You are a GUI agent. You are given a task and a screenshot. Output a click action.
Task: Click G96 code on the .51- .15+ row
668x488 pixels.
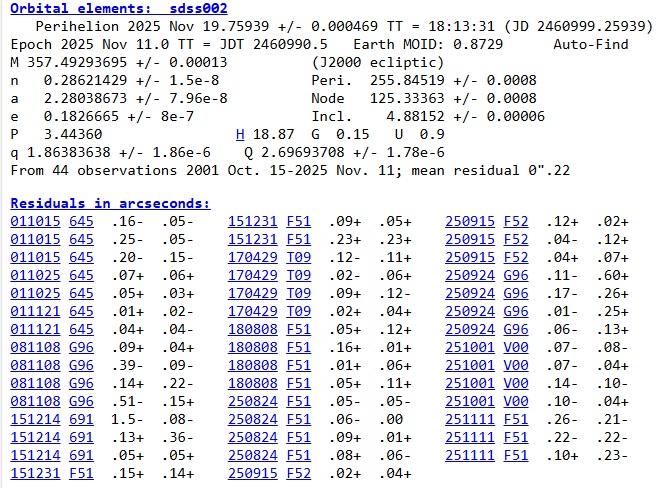81,401
